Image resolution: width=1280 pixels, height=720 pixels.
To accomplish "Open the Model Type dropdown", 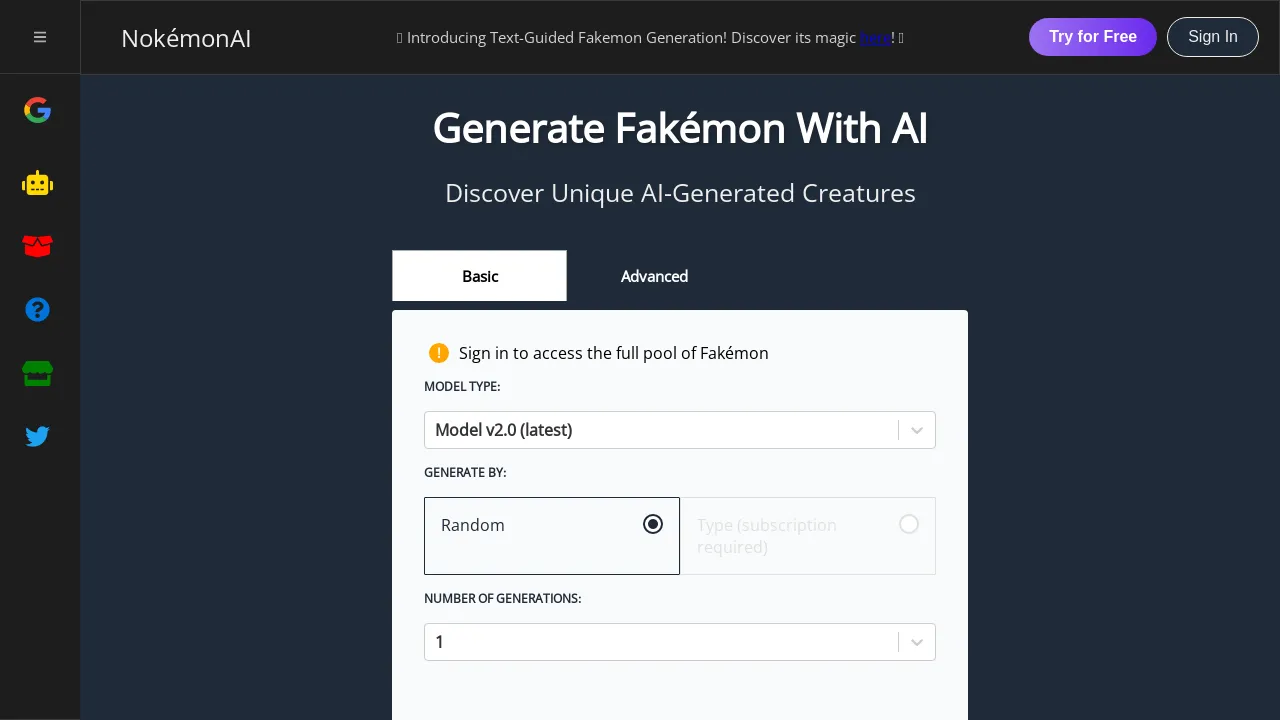I will pos(680,430).
